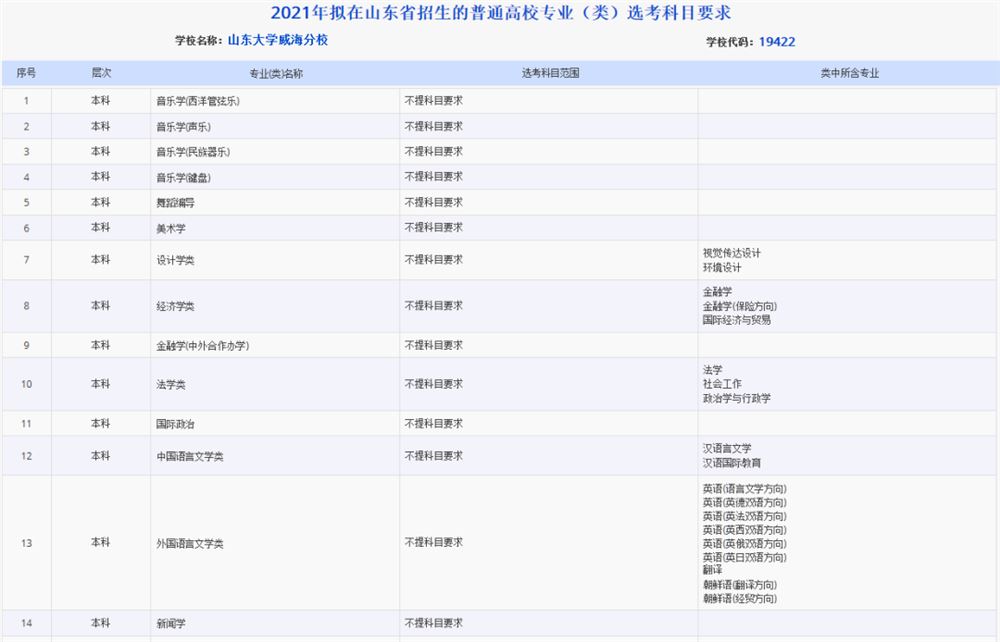Click the included major "汉语国际教育"

732,463
